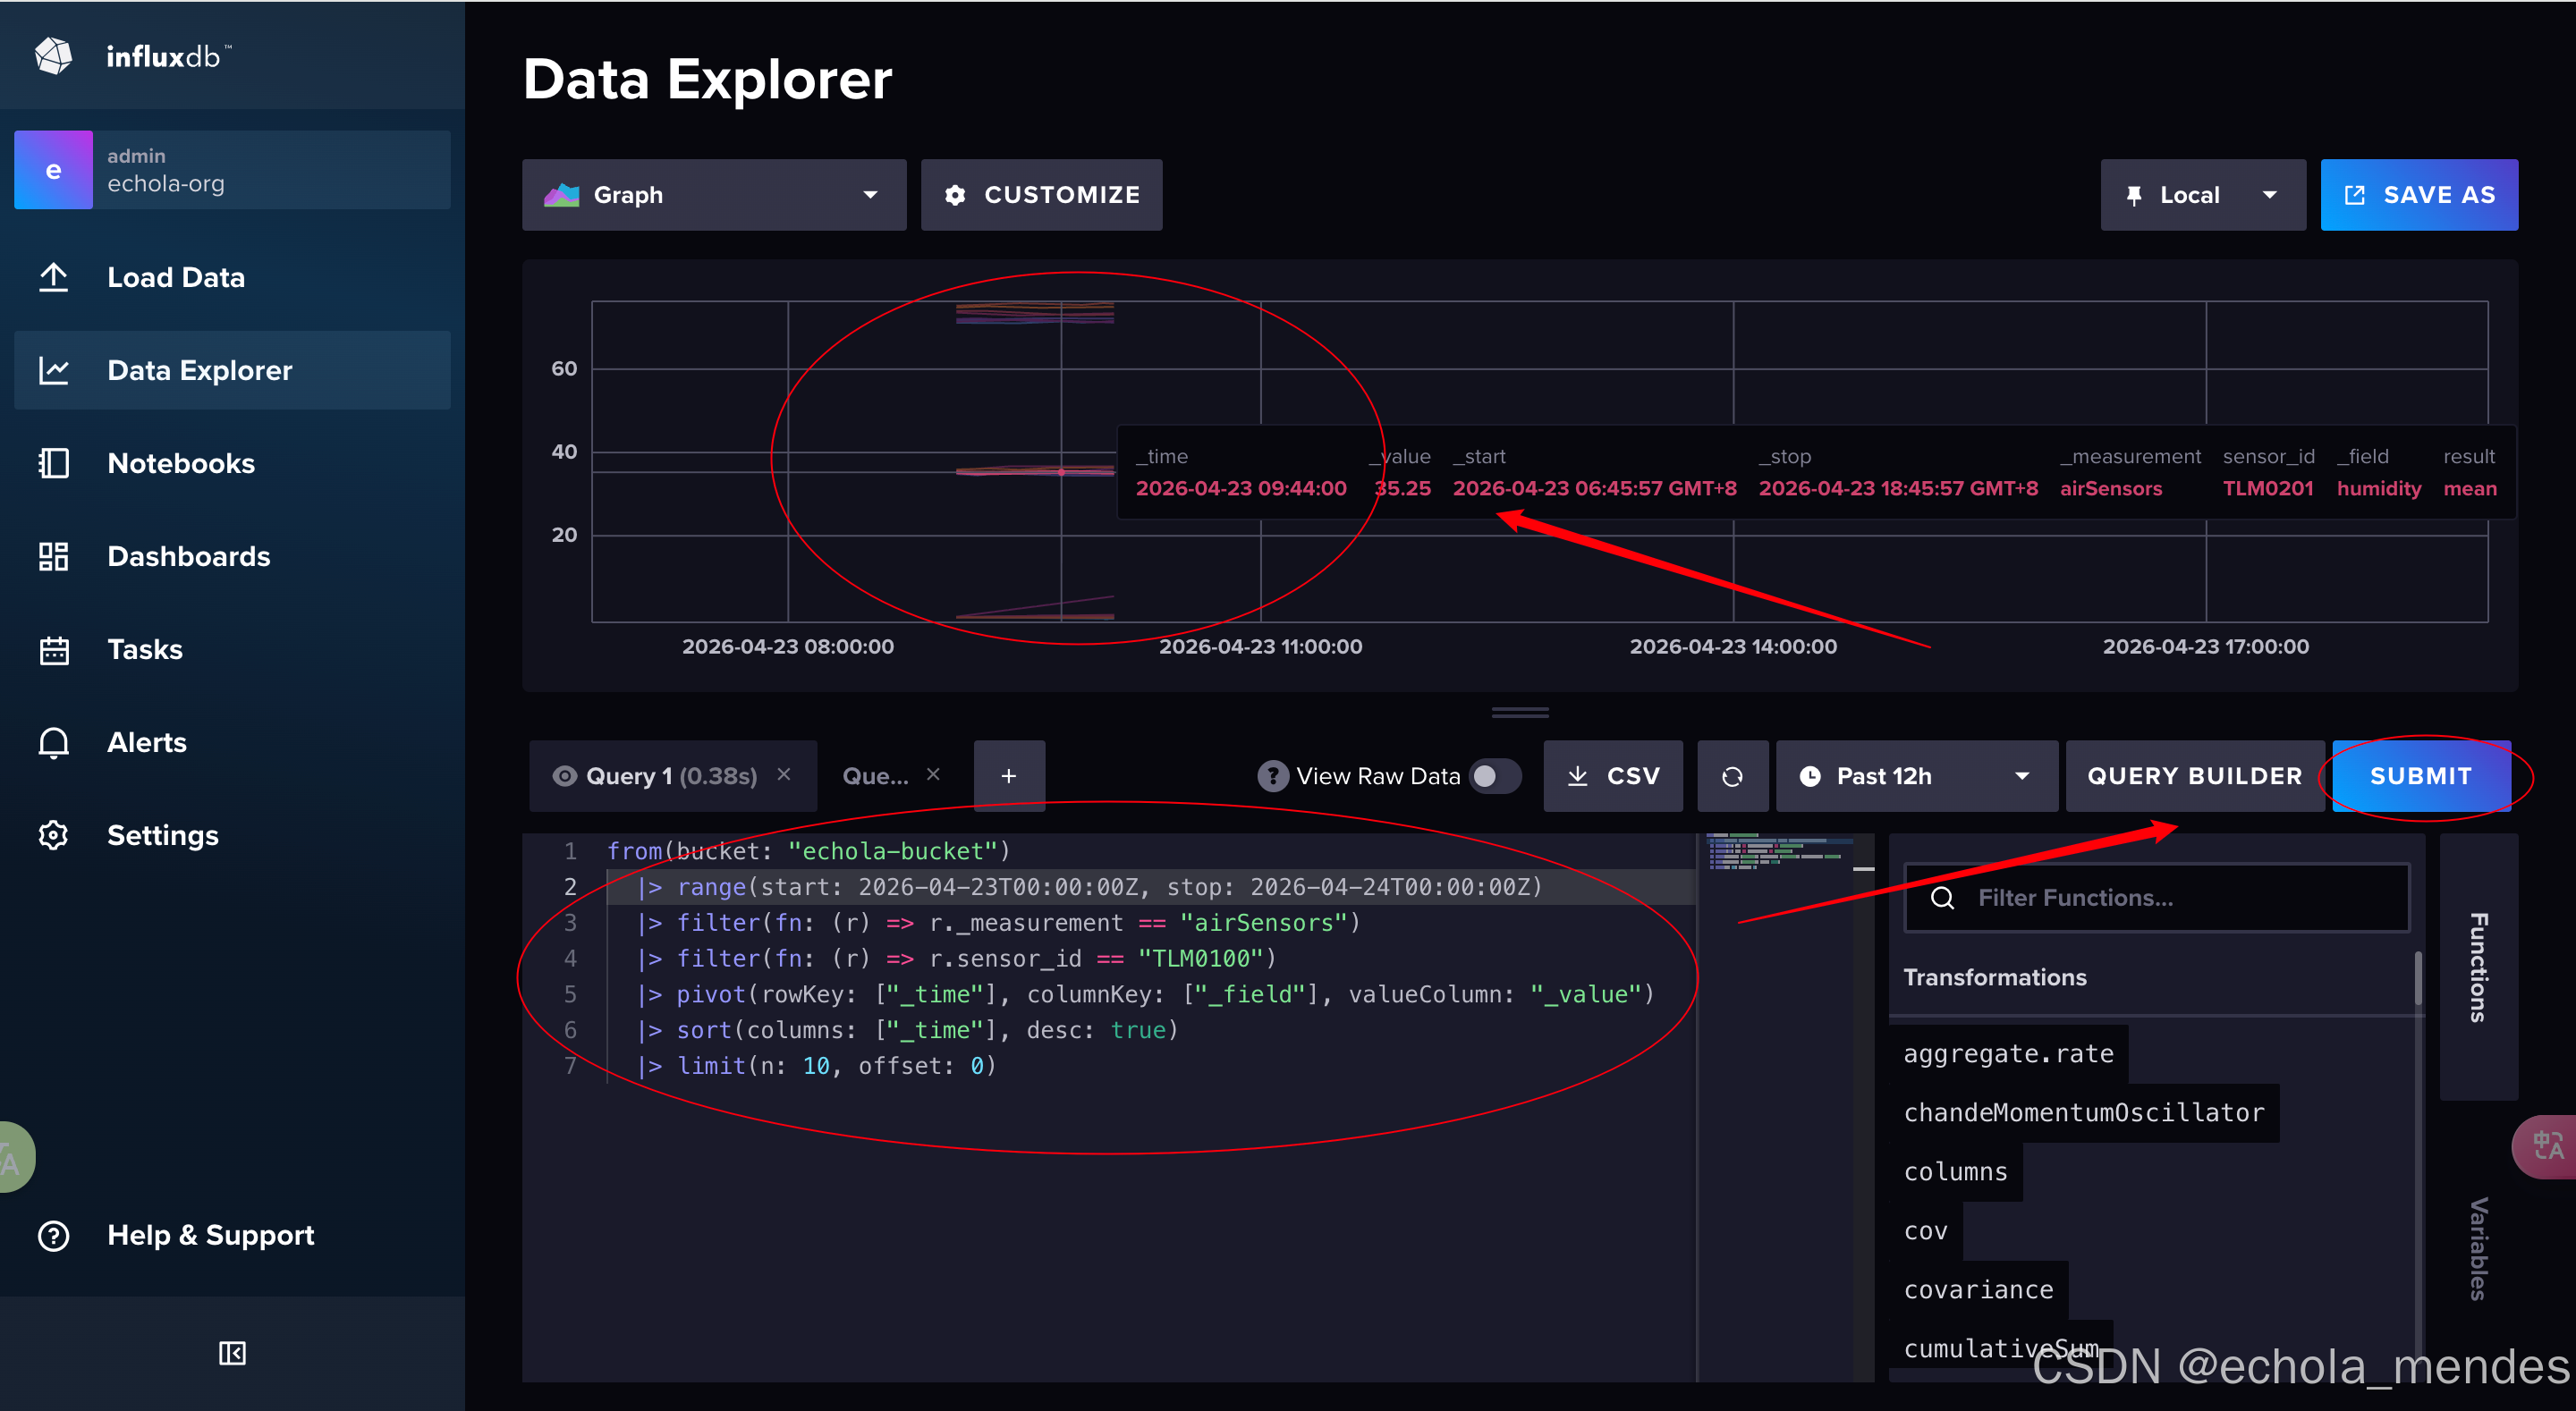Click the panel resize handle between graph and editor
Screen dimensions: 2576x1411
(1520, 713)
